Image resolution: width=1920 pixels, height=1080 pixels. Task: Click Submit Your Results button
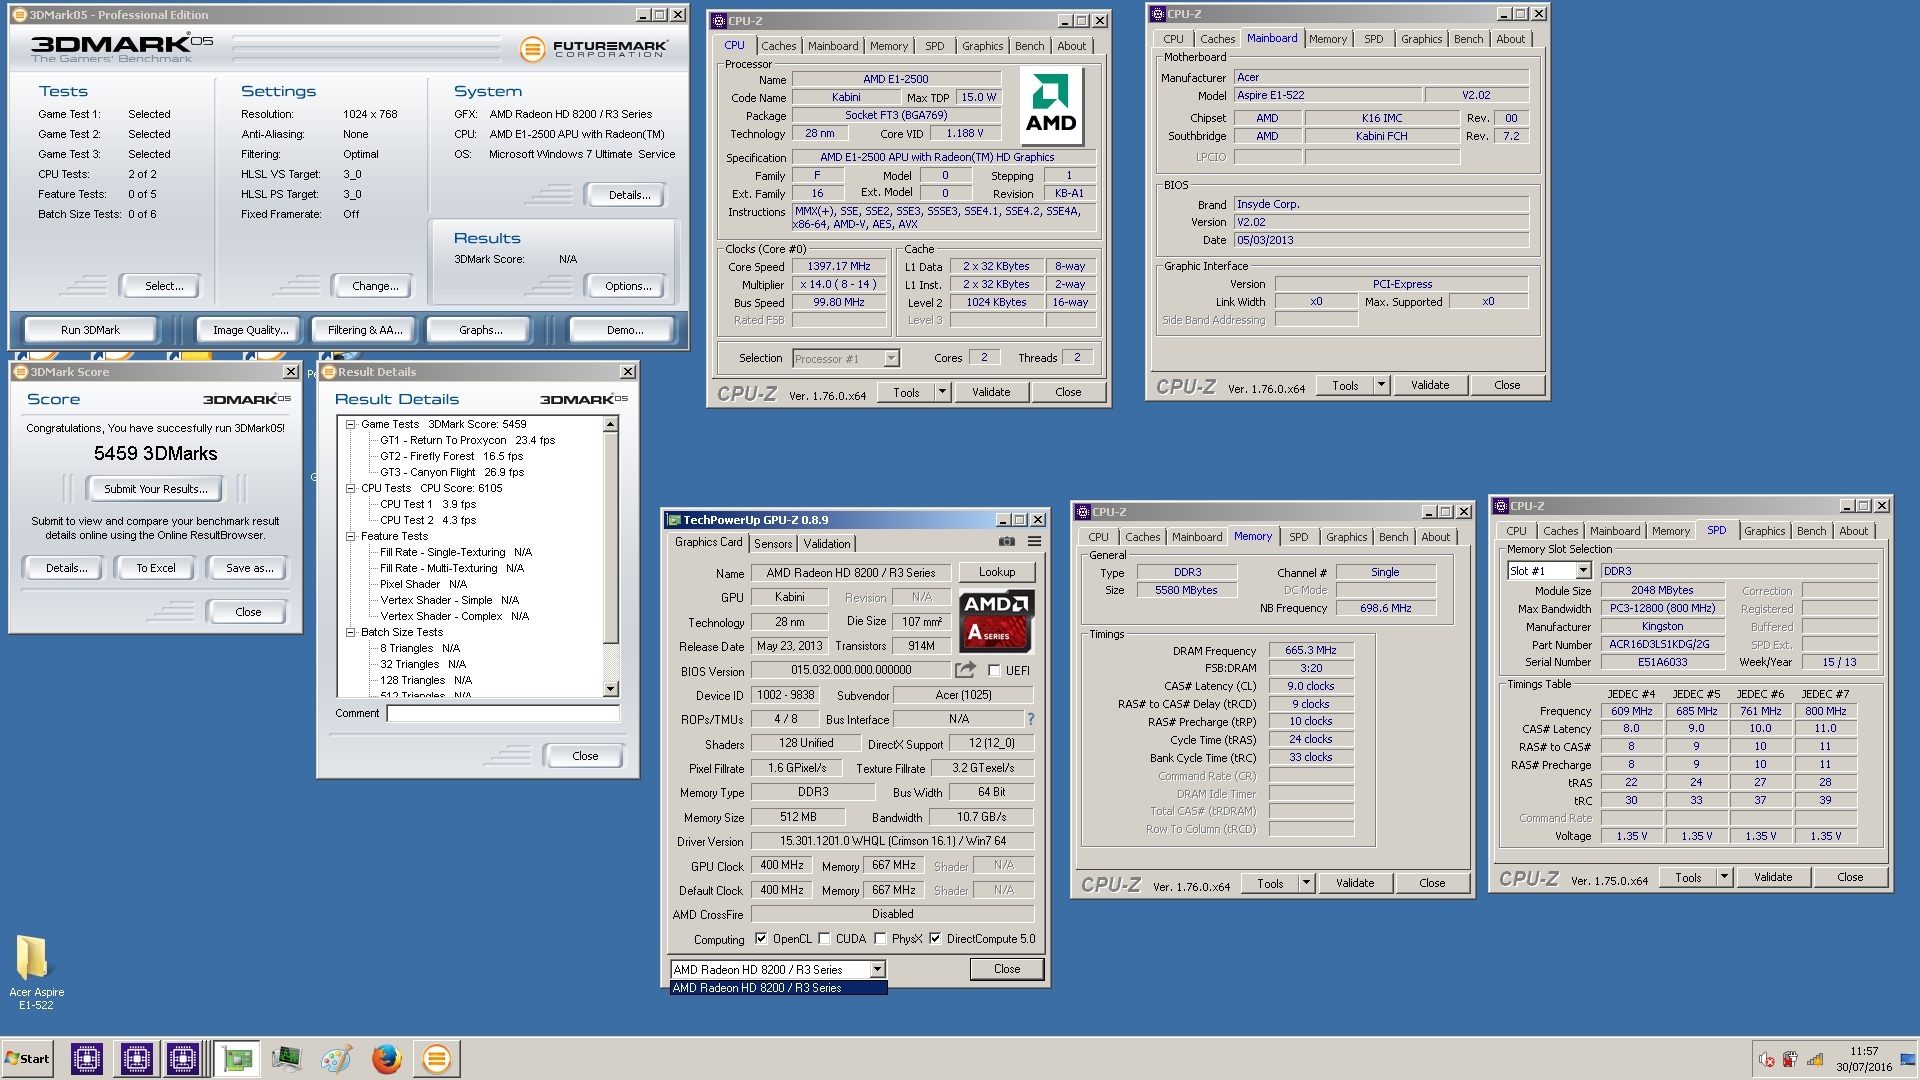coord(156,489)
